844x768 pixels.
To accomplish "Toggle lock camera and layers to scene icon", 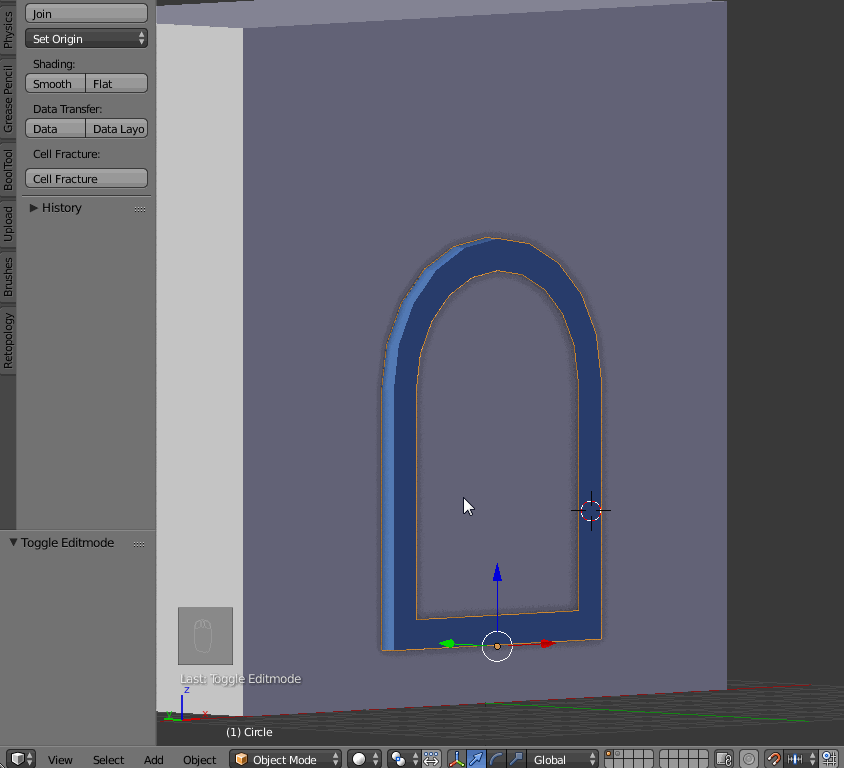I will [x=725, y=759].
